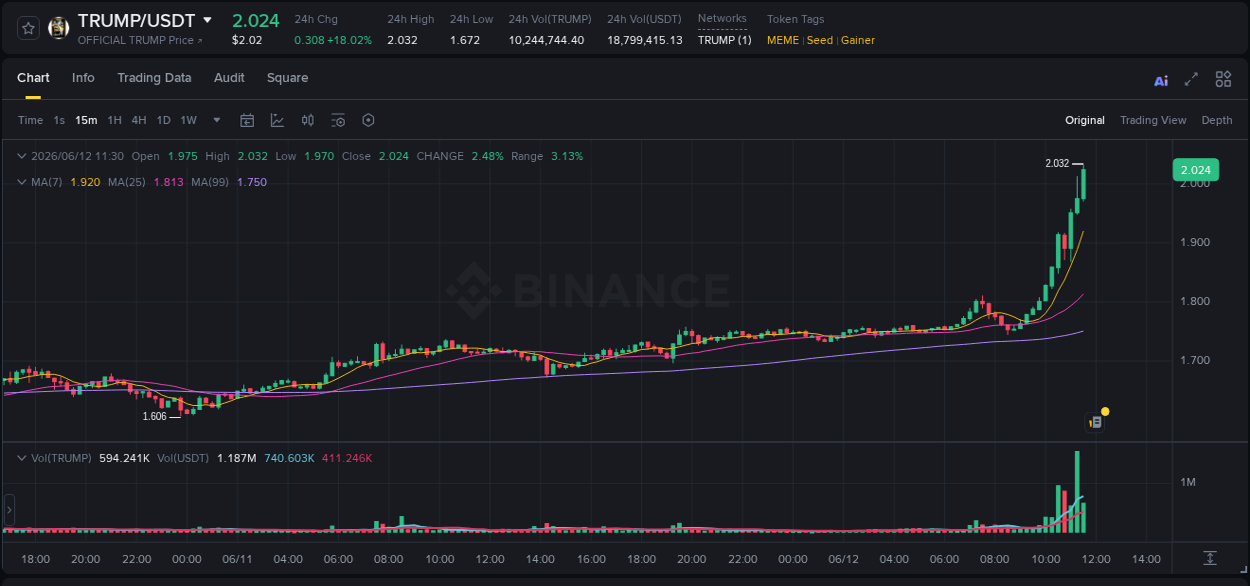Click the 24h High value 2.032

[x=402, y=40]
